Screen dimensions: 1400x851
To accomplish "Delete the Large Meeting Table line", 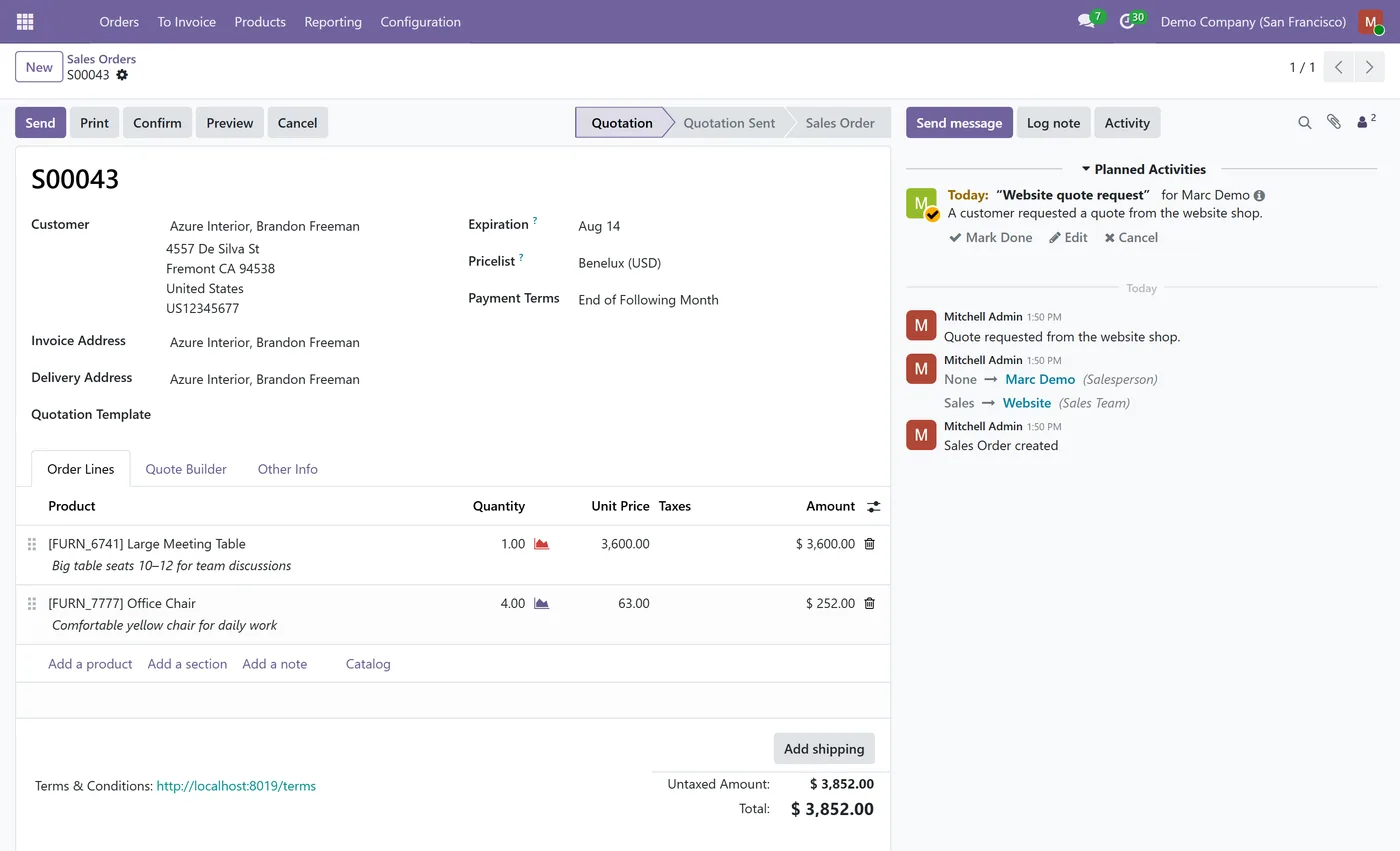I will pyautogui.click(x=869, y=544).
